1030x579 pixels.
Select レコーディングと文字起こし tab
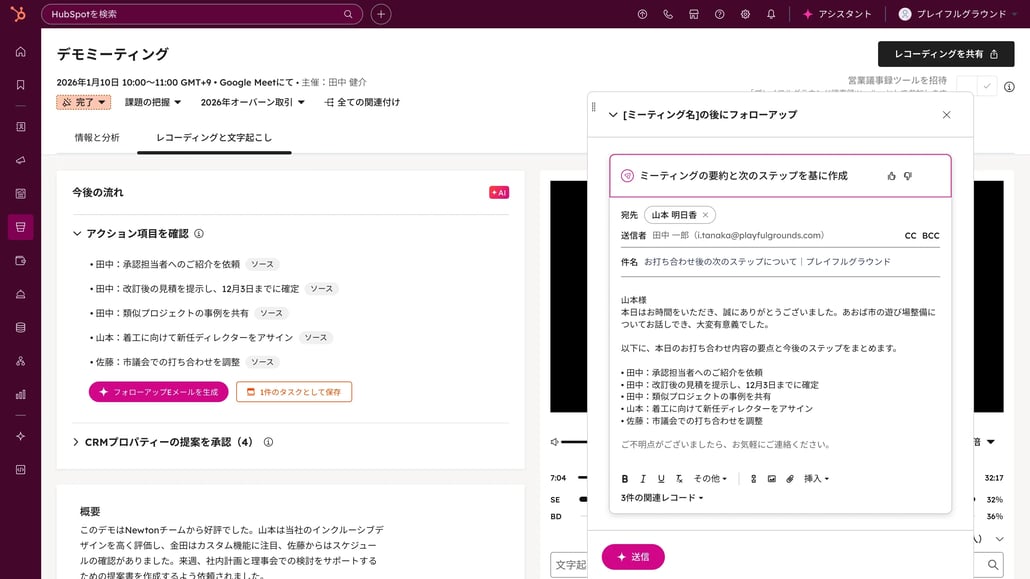coord(214,138)
